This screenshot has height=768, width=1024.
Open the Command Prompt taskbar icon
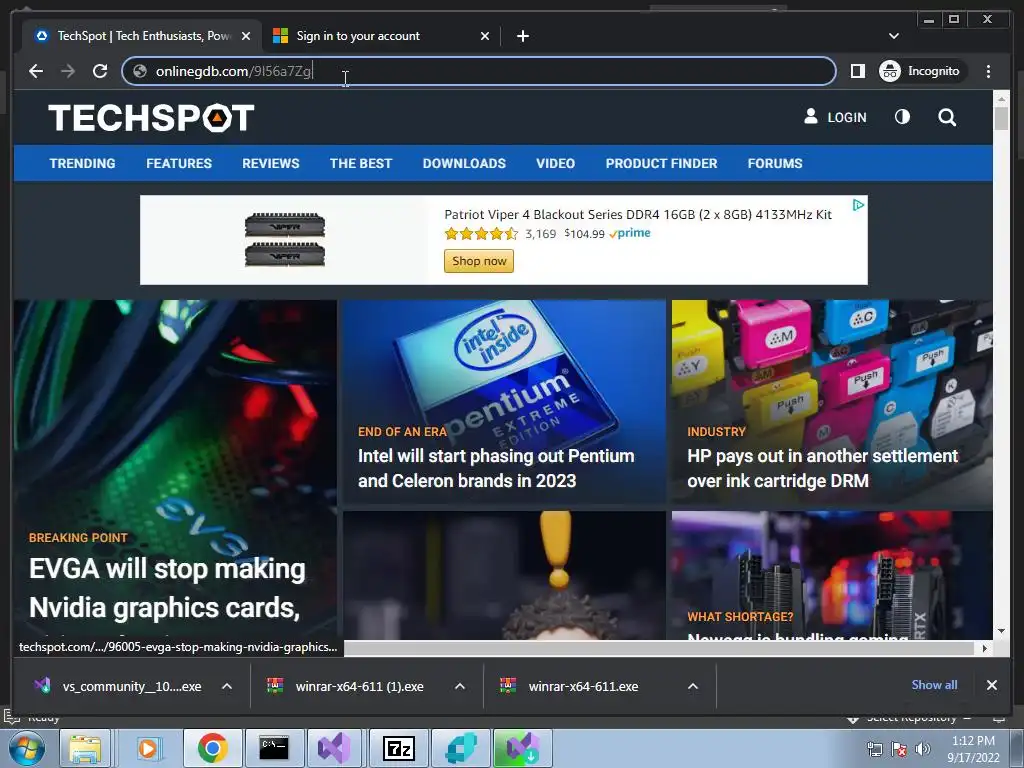[x=274, y=748]
